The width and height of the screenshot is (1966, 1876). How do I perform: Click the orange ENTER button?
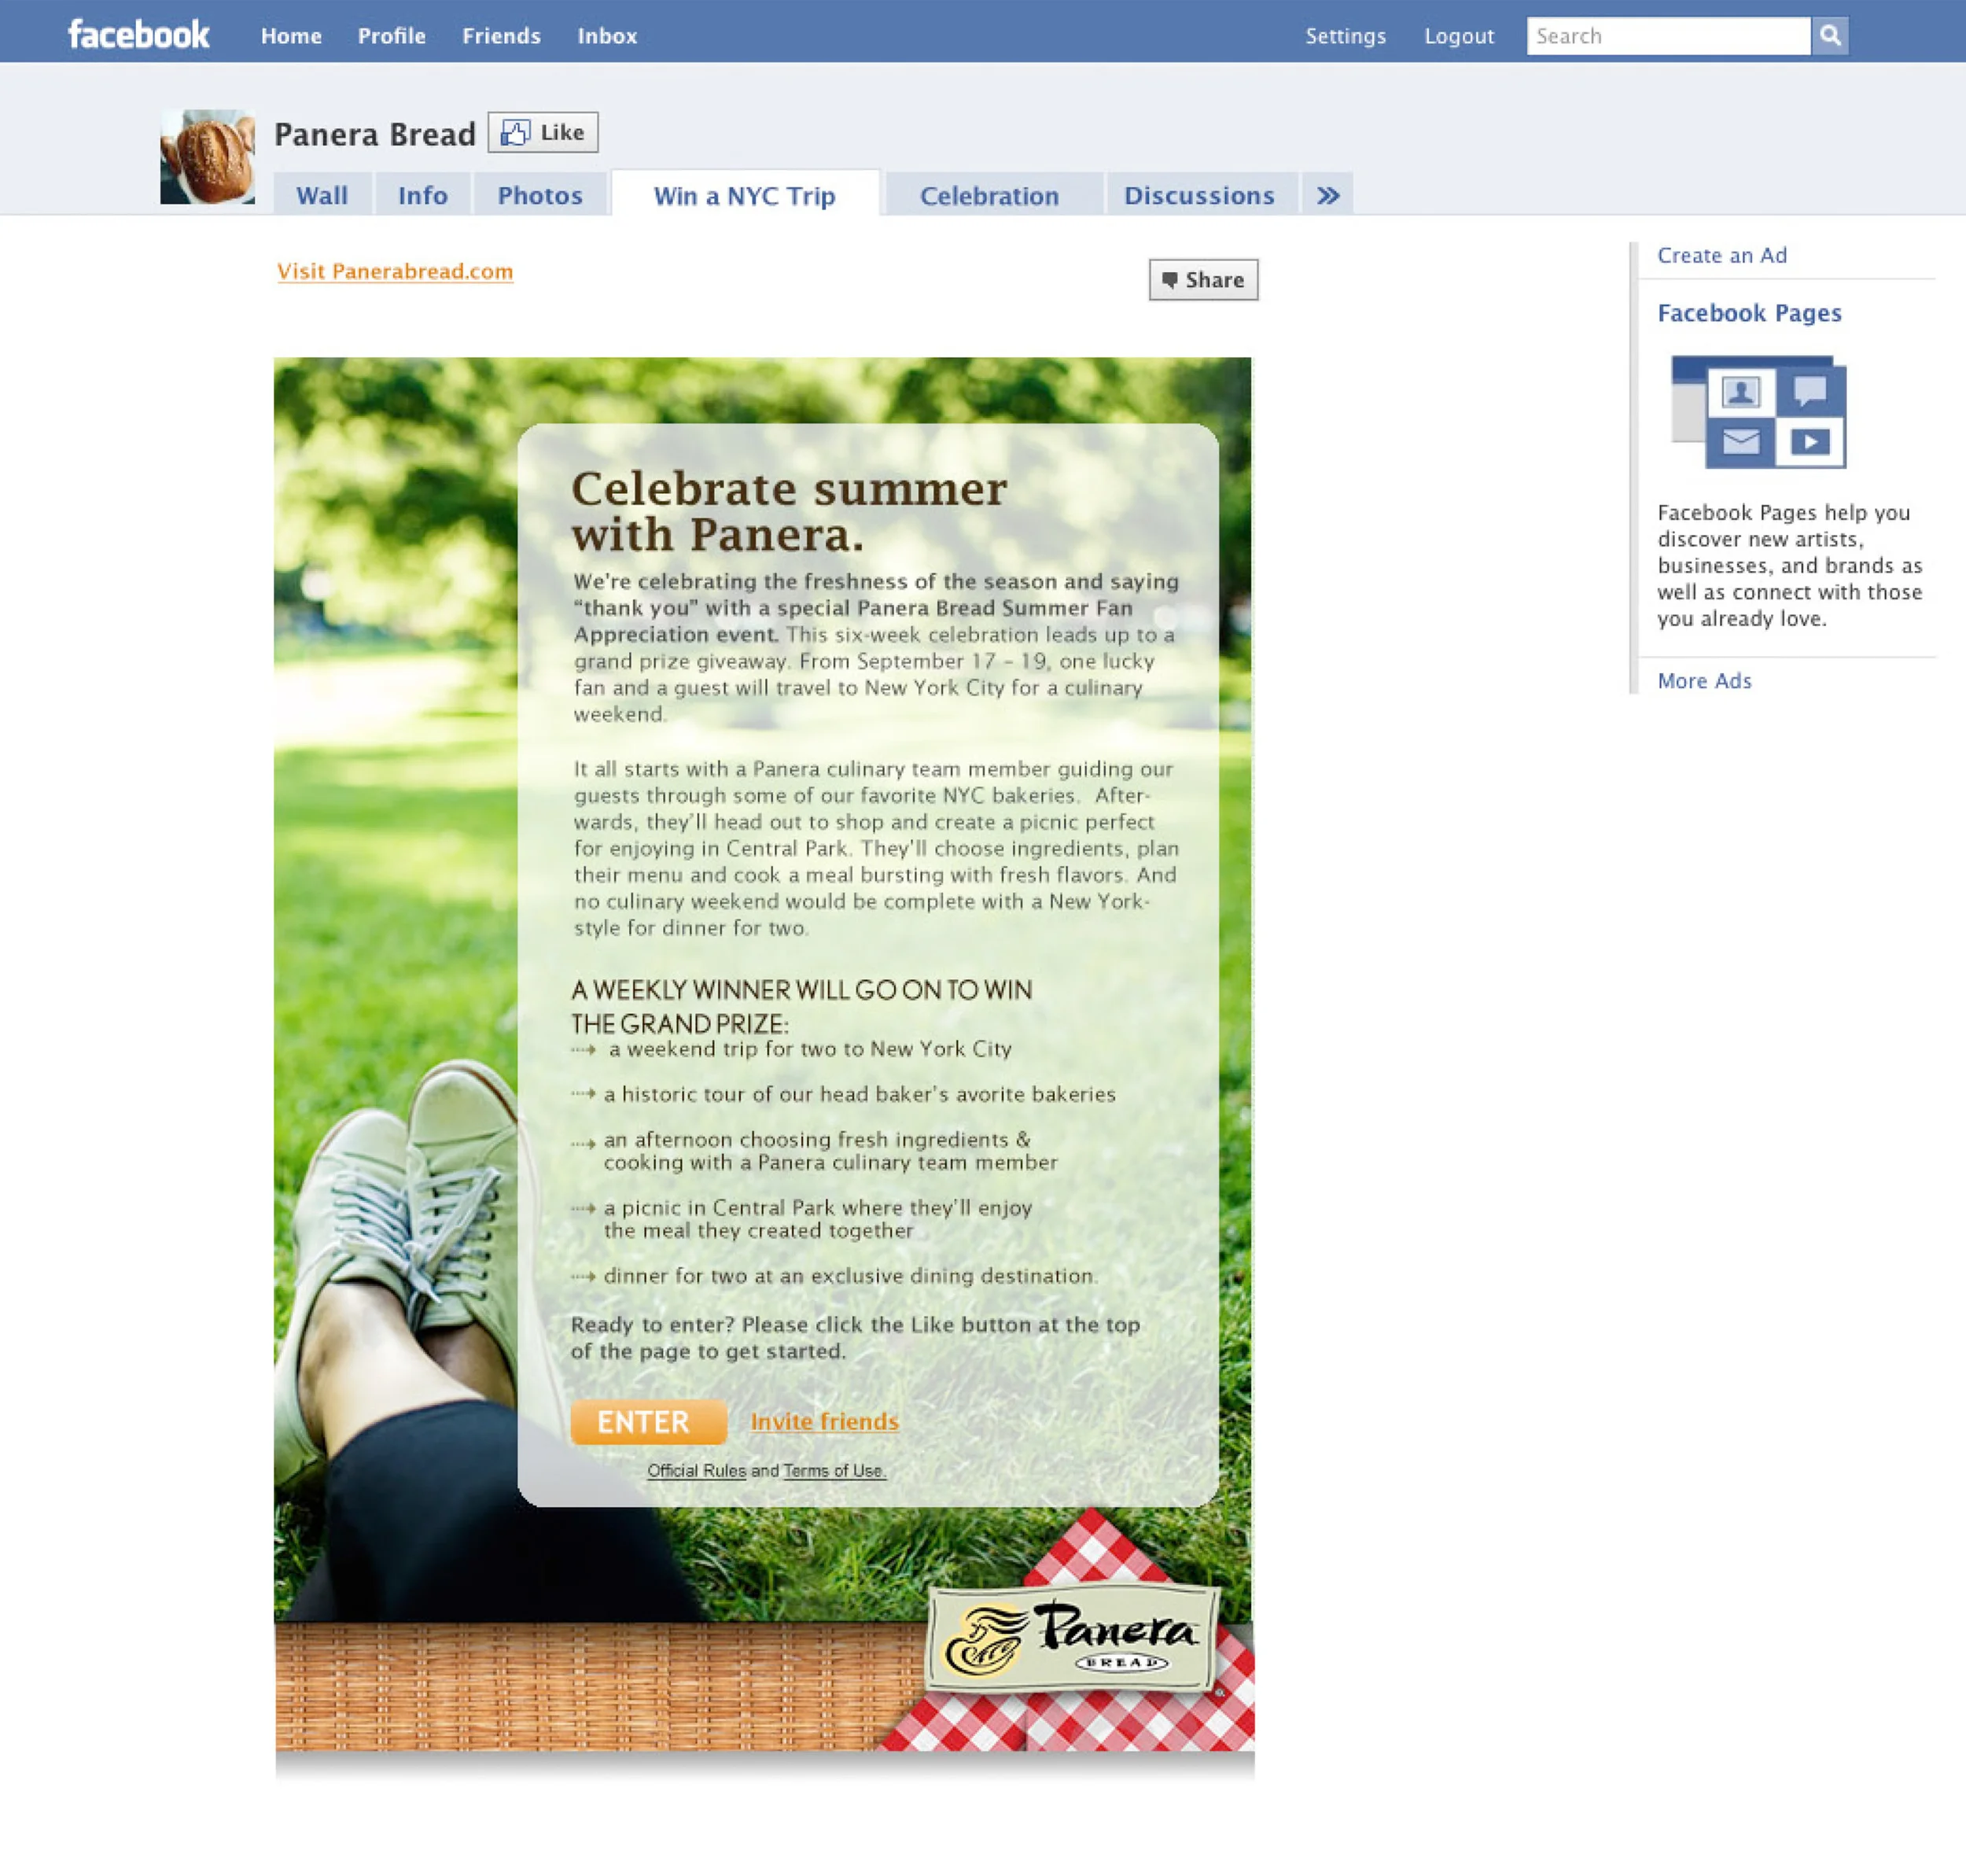648,1421
